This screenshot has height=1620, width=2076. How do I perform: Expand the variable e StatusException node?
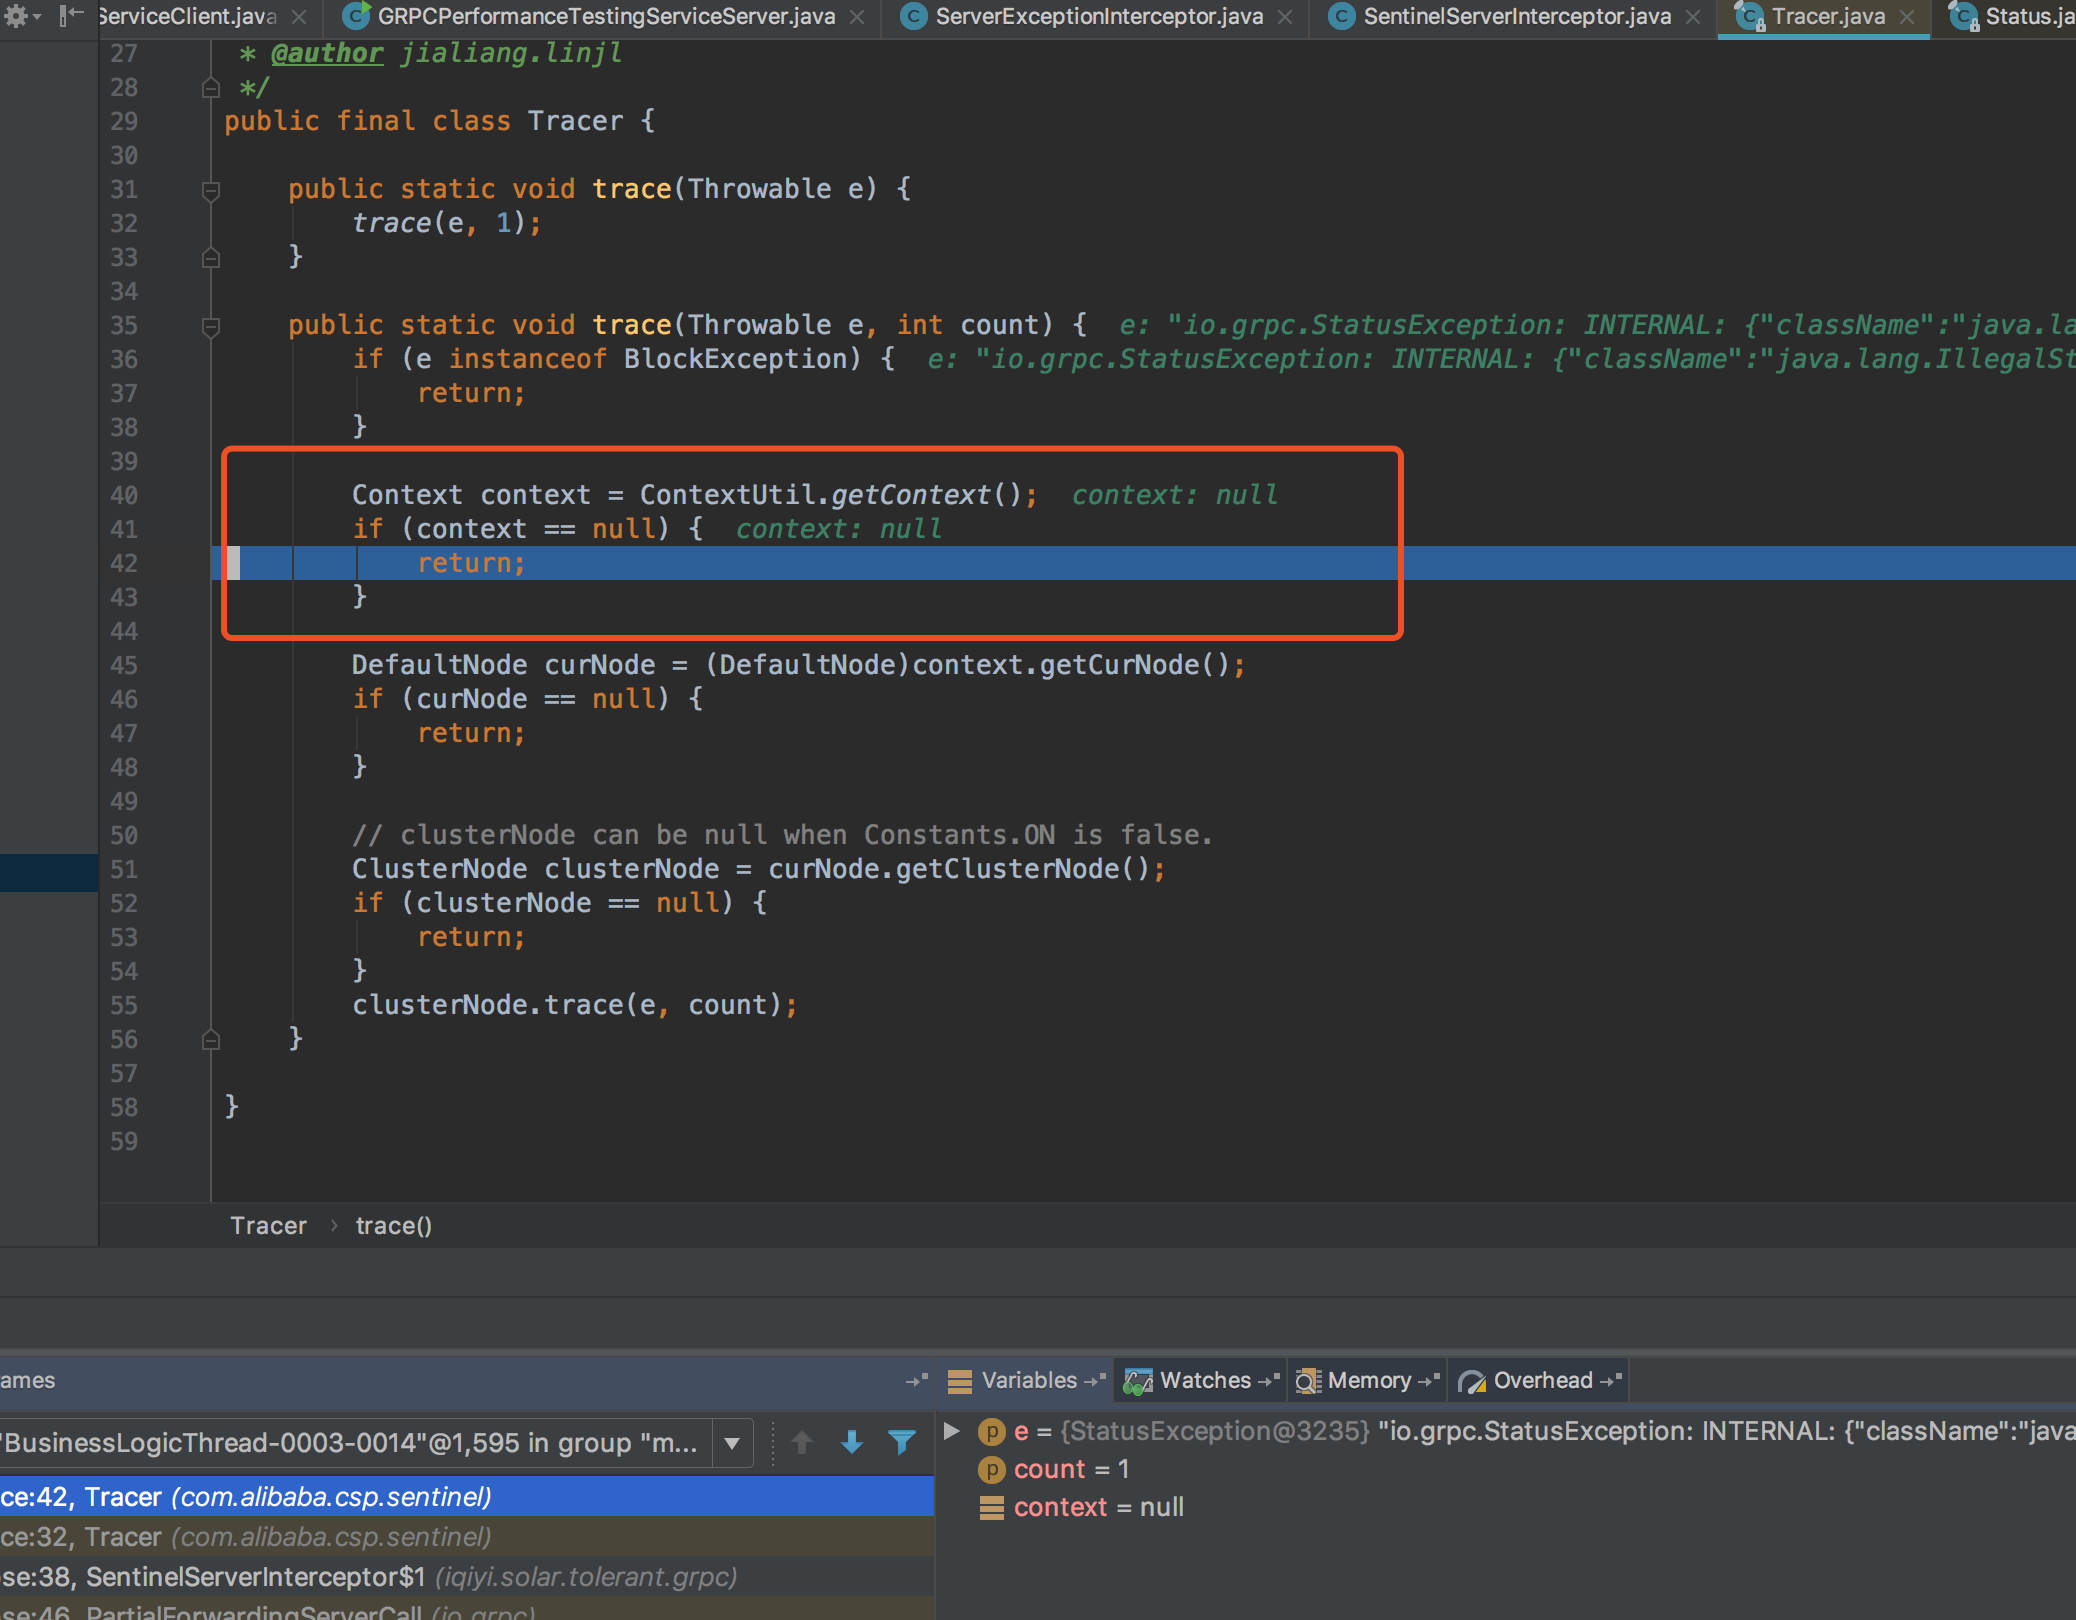click(952, 1431)
